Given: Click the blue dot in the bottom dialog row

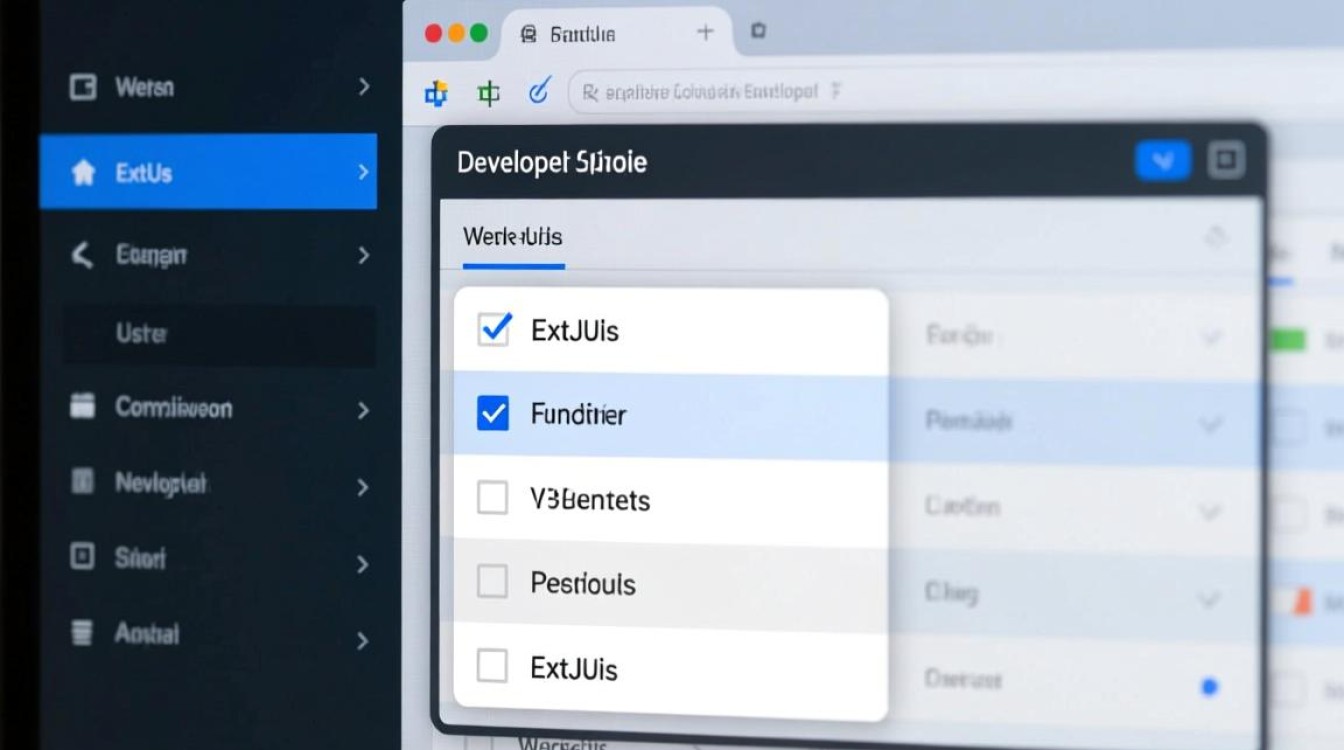Looking at the screenshot, I should point(1209,686).
